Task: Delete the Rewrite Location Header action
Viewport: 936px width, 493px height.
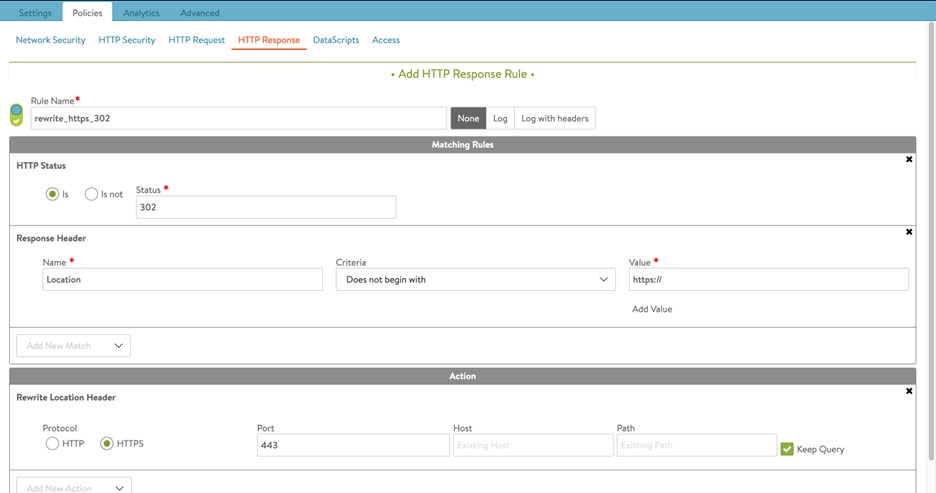Action: 909,391
